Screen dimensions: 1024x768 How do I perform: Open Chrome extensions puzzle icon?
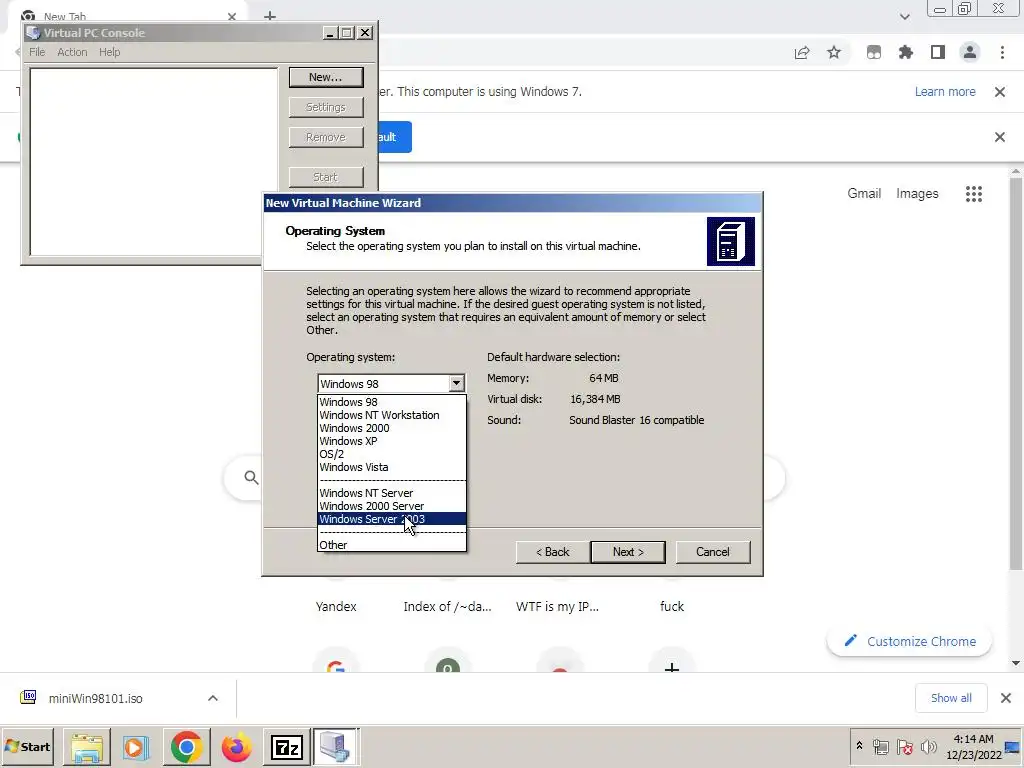[906, 53]
